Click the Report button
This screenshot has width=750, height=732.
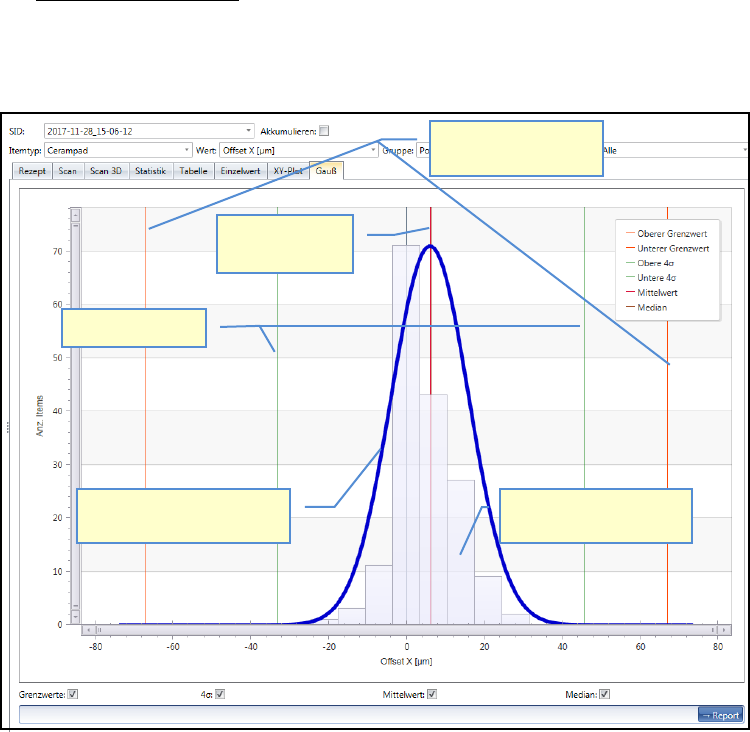pyautogui.click(x=720, y=715)
